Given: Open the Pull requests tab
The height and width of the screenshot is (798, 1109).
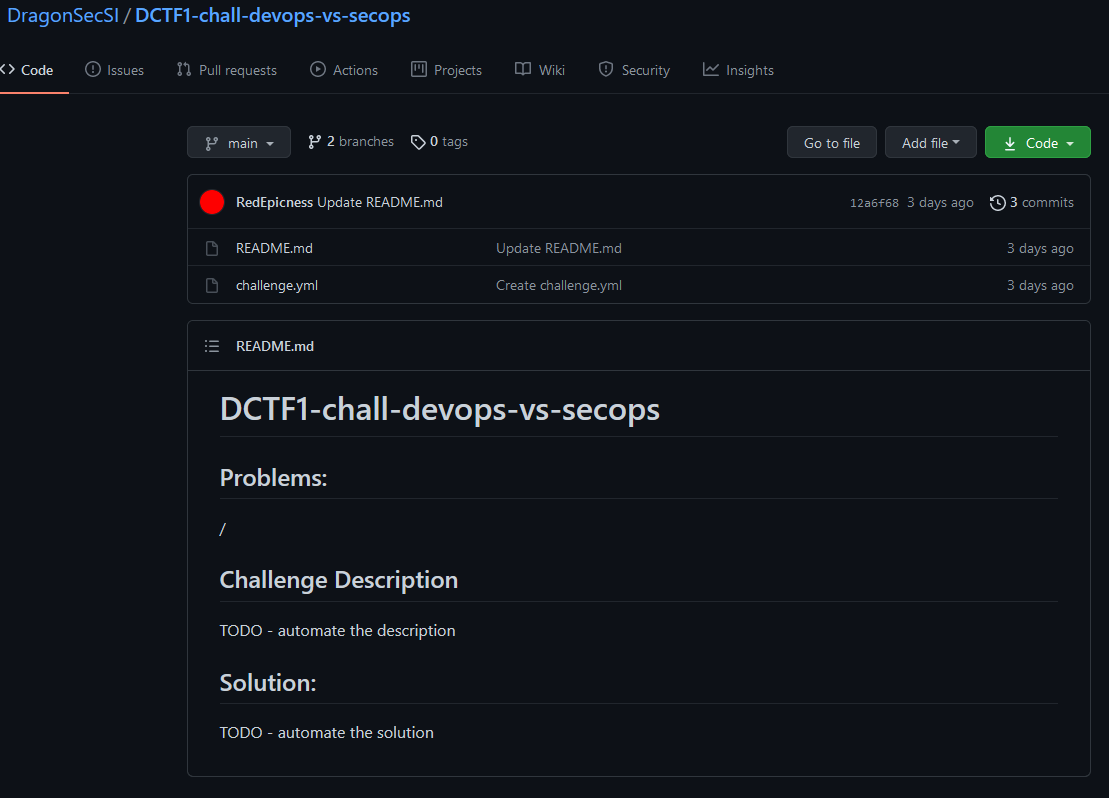Looking at the screenshot, I should click(227, 70).
